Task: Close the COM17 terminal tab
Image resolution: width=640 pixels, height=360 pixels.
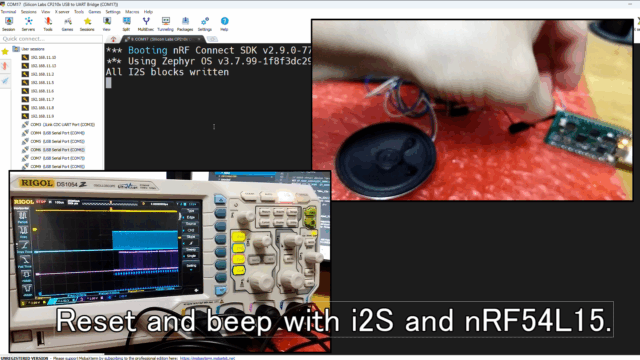Action: pyautogui.click(x=199, y=39)
